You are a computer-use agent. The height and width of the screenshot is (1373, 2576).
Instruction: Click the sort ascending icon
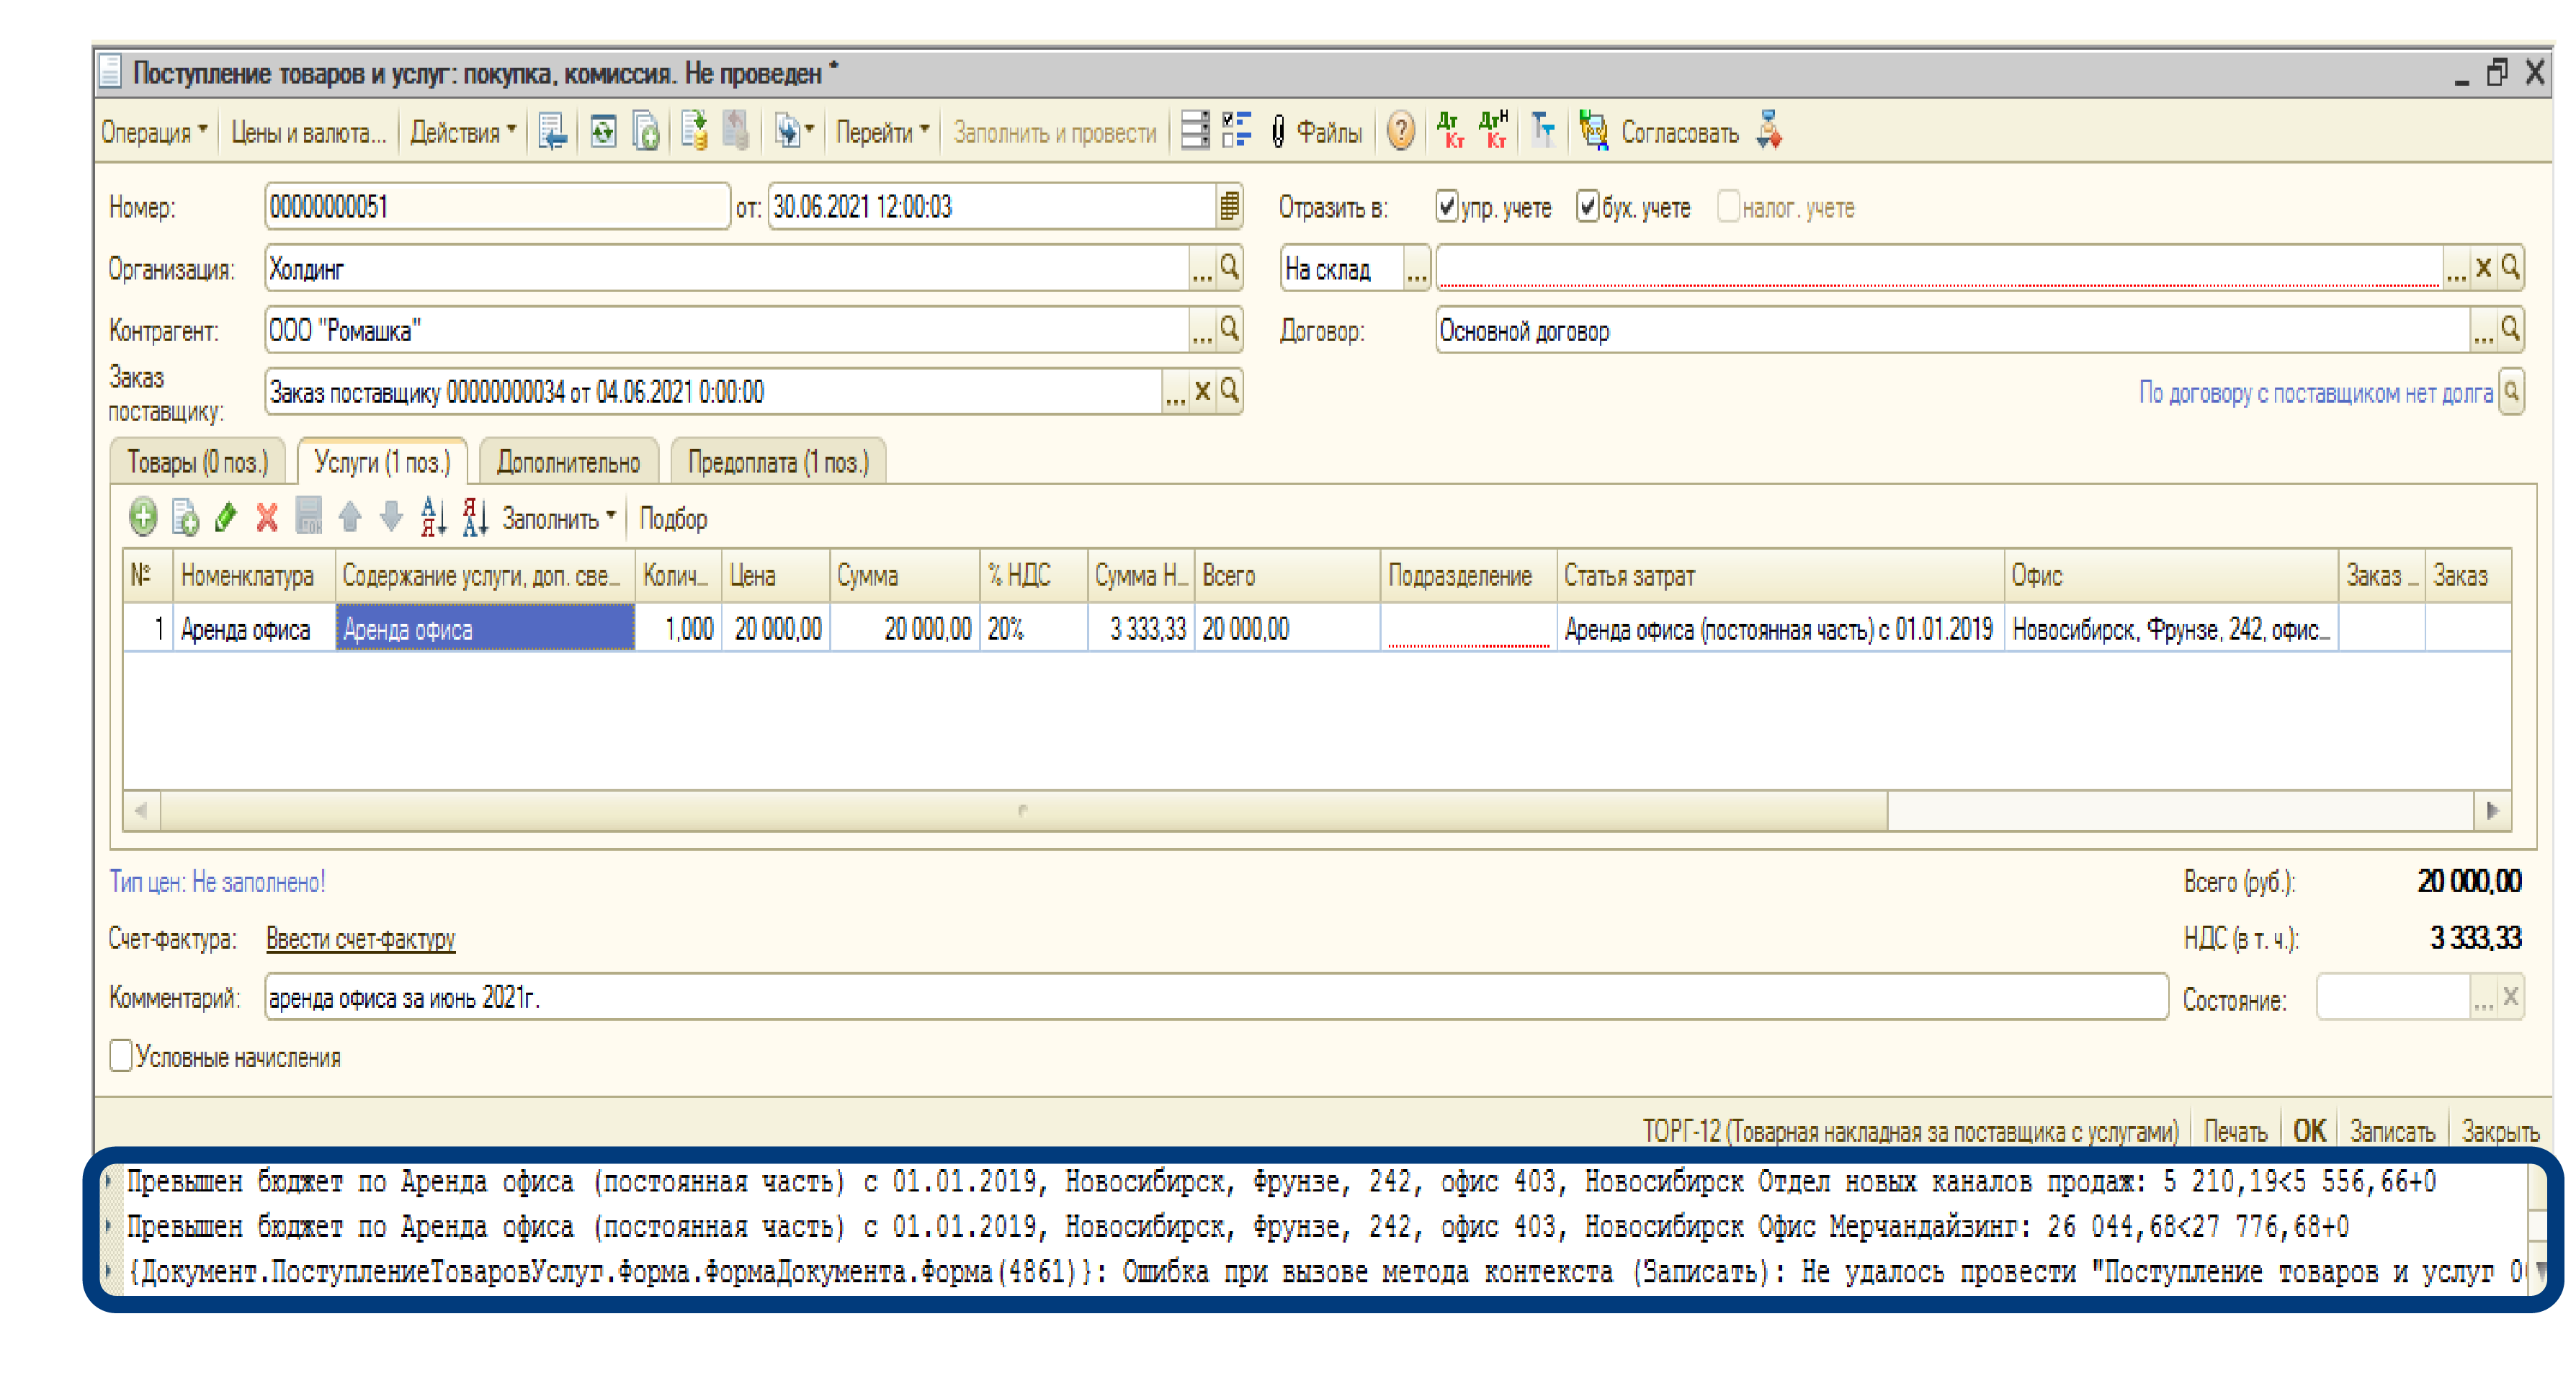[x=433, y=517]
